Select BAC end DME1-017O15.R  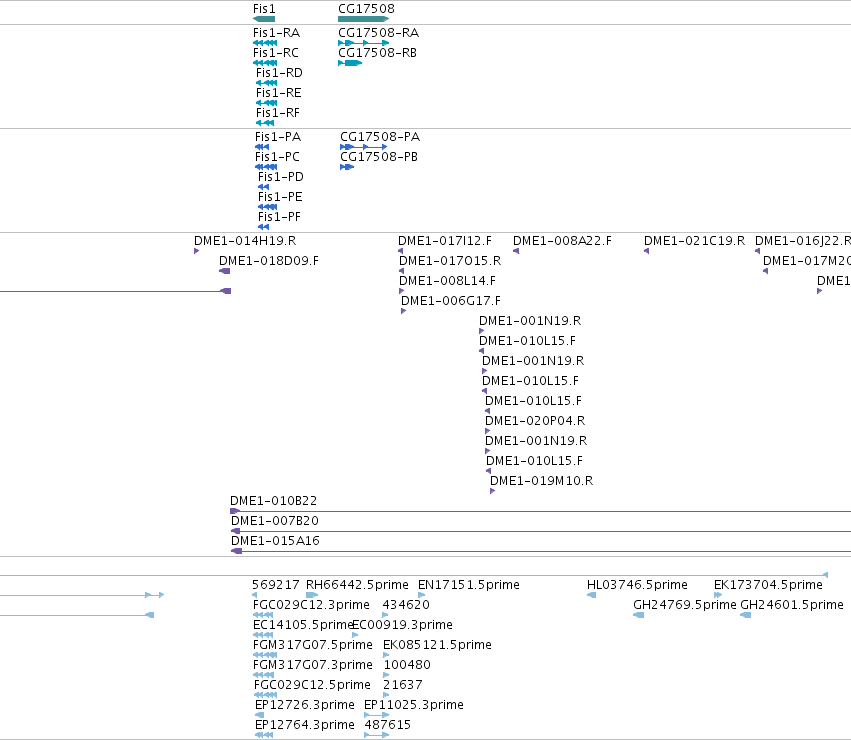[450, 261]
